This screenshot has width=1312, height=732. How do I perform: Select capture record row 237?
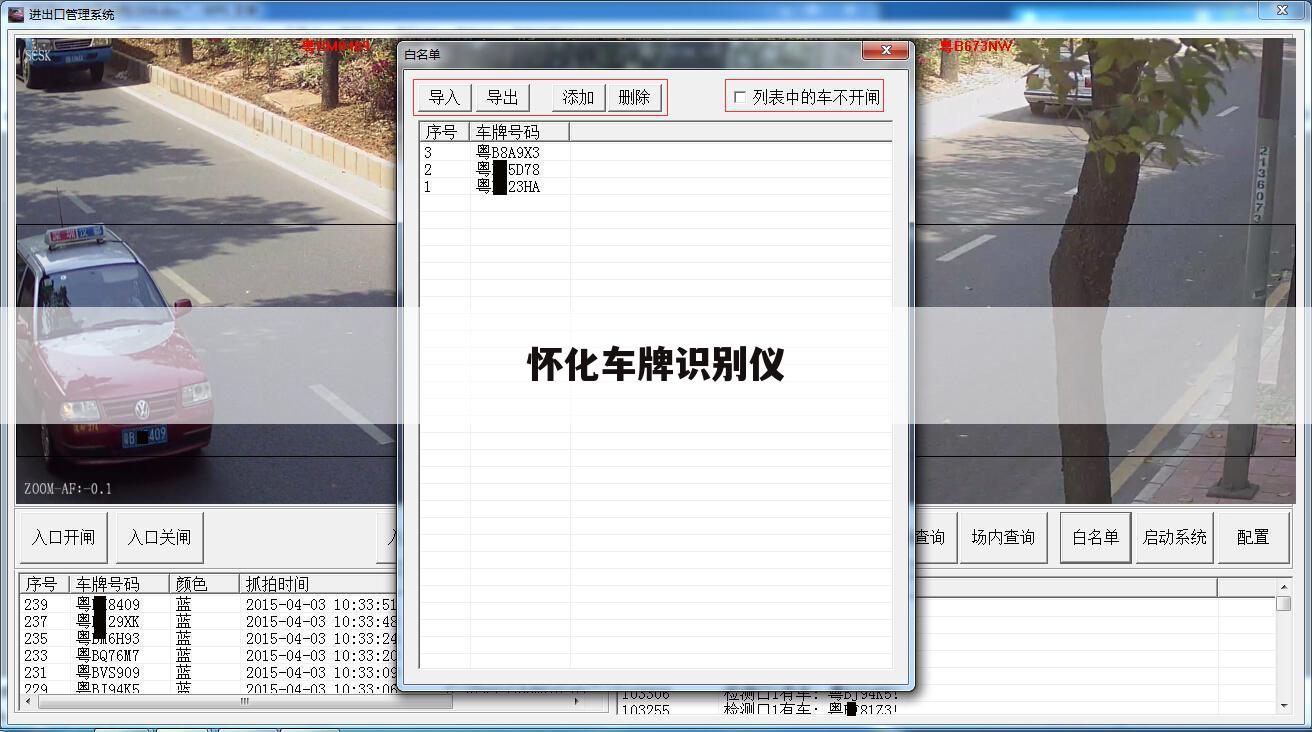pos(210,622)
